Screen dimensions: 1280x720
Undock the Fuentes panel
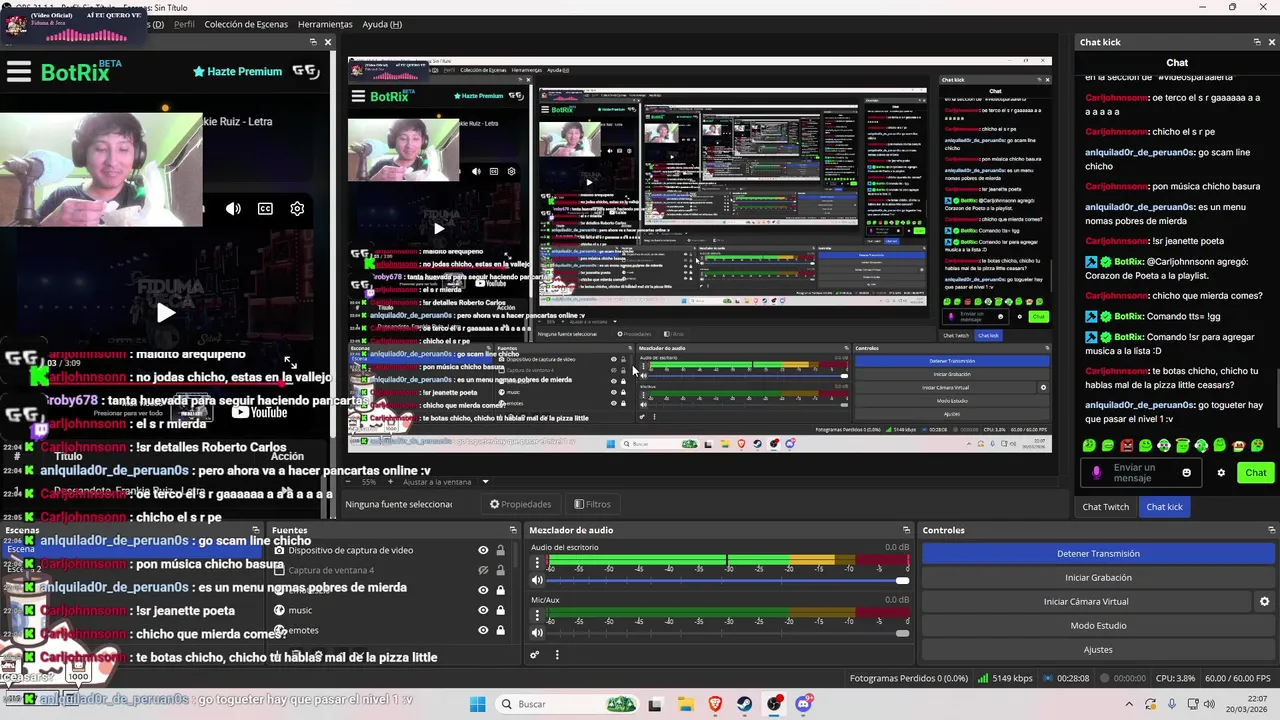[513, 530]
